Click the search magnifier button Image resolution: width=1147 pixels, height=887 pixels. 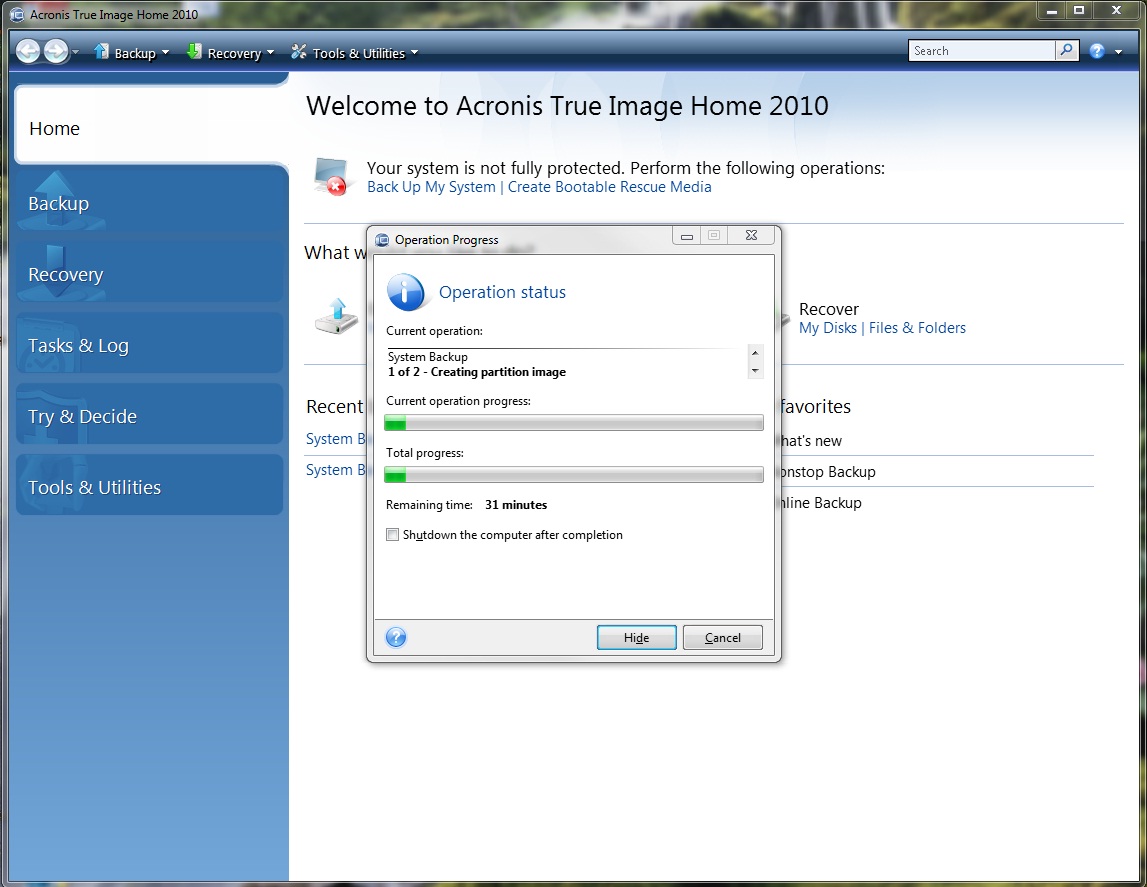(x=1067, y=50)
